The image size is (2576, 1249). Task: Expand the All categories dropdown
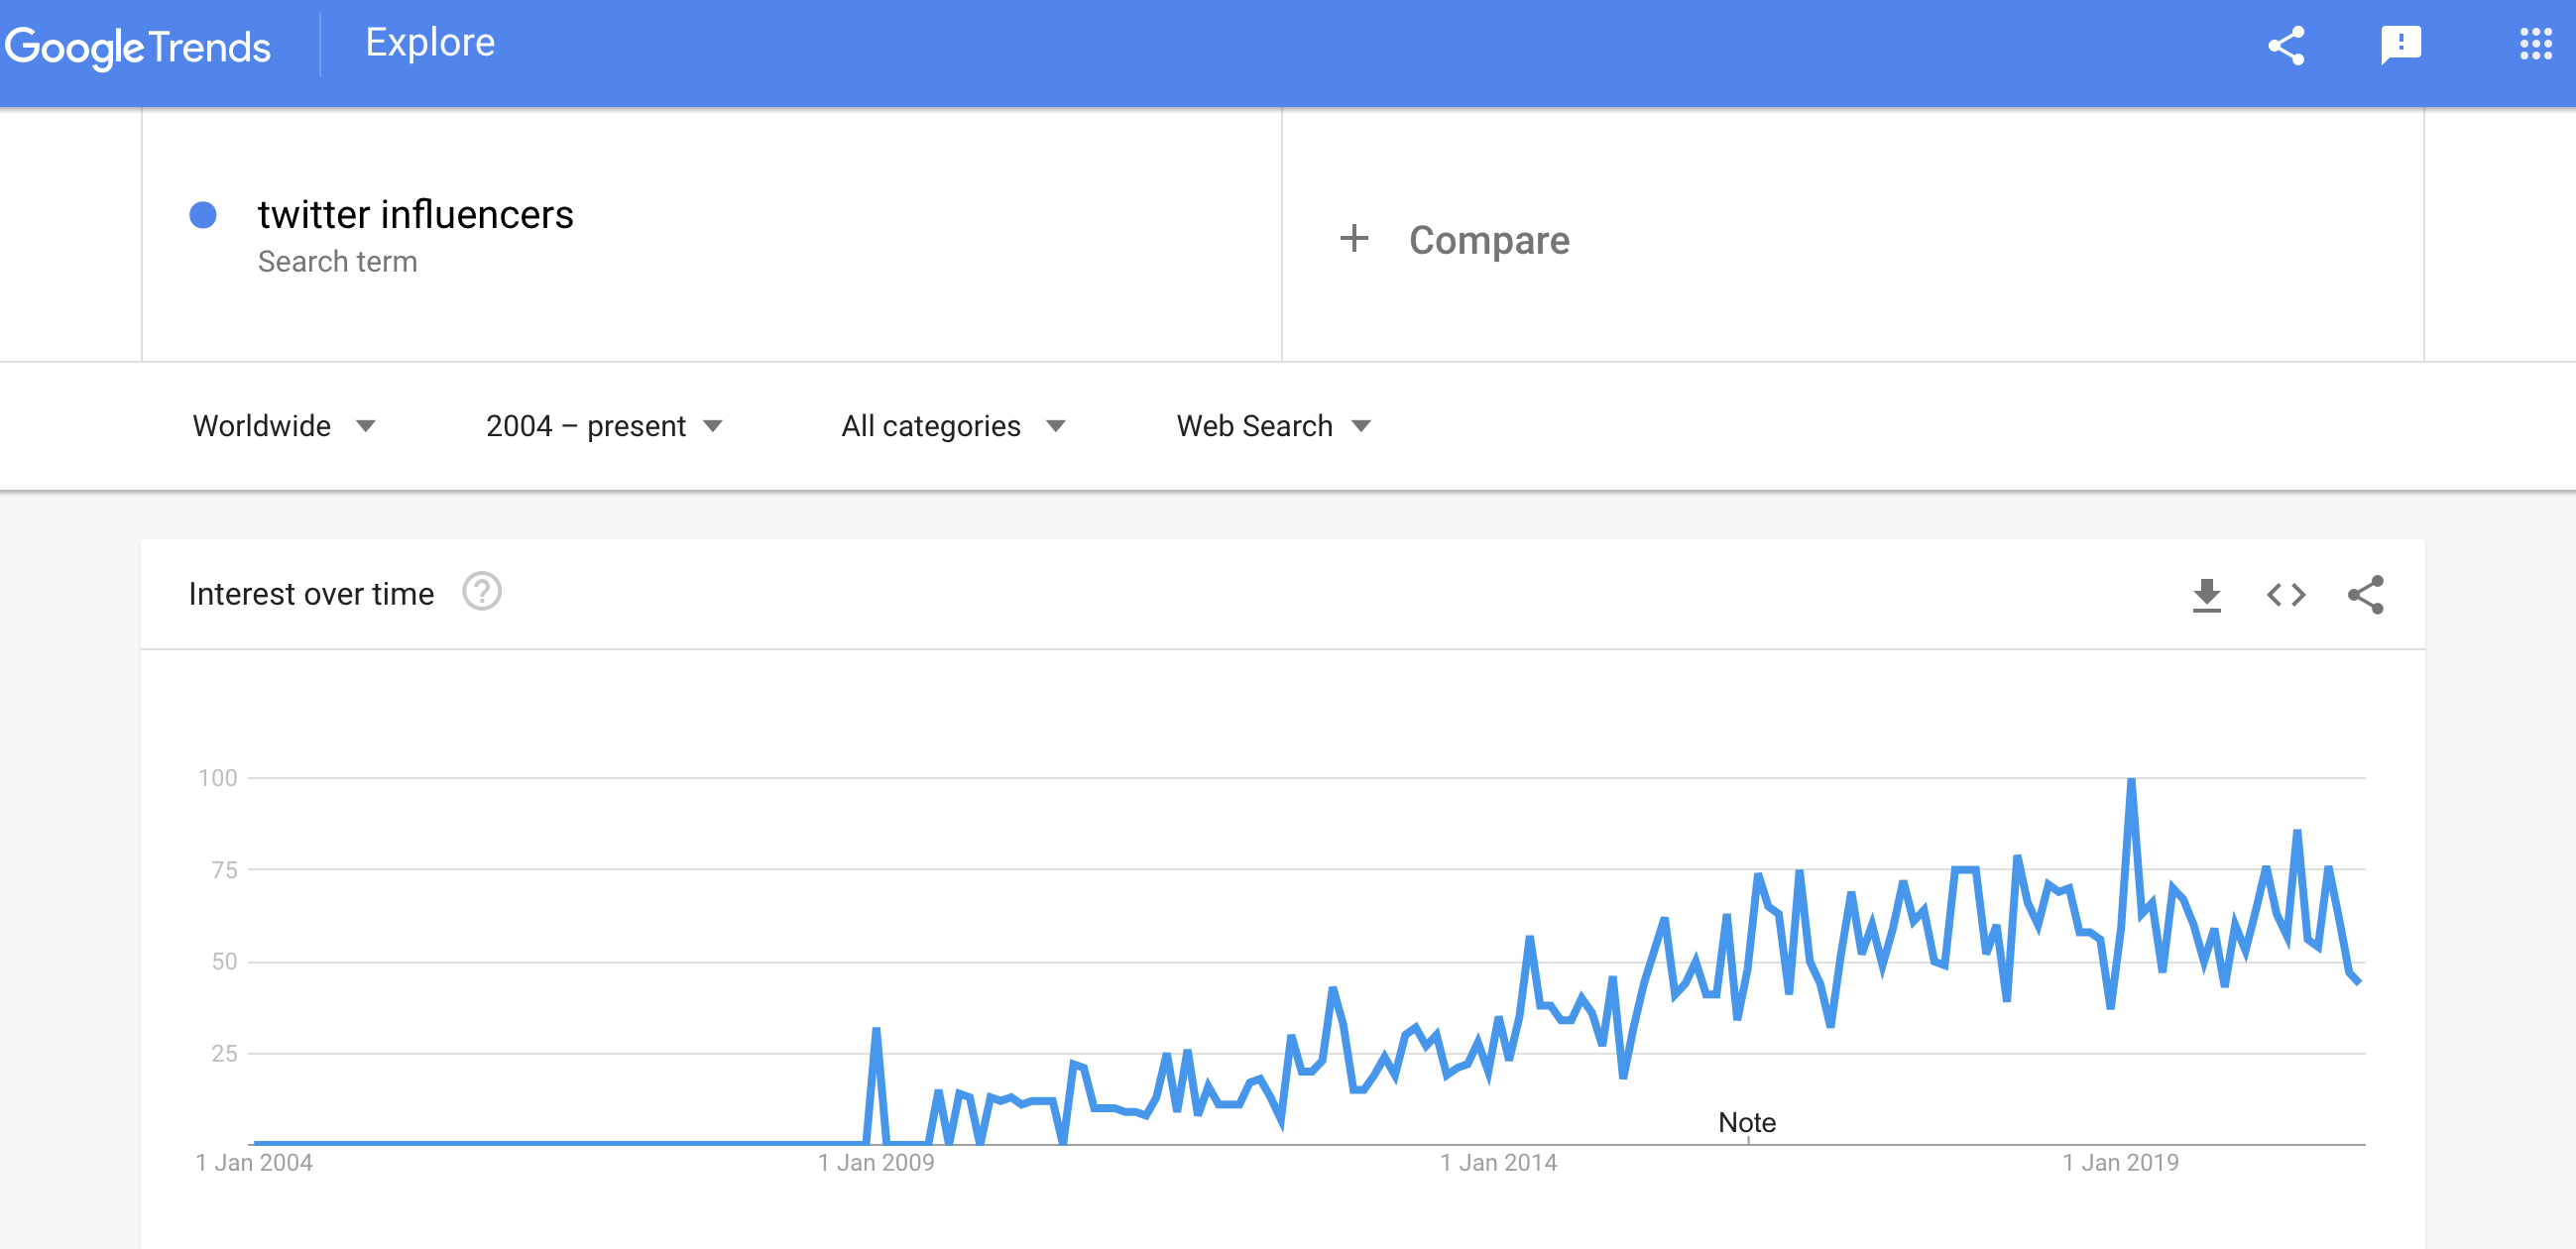coord(953,426)
